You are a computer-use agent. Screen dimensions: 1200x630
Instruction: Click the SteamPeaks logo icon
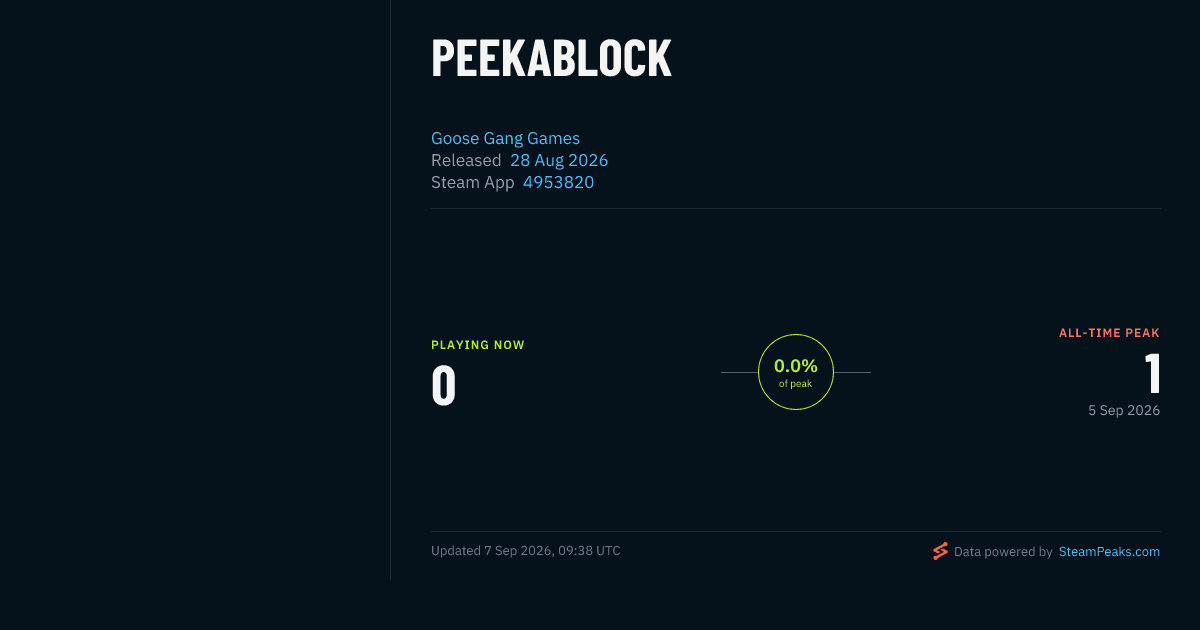coord(940,551)
